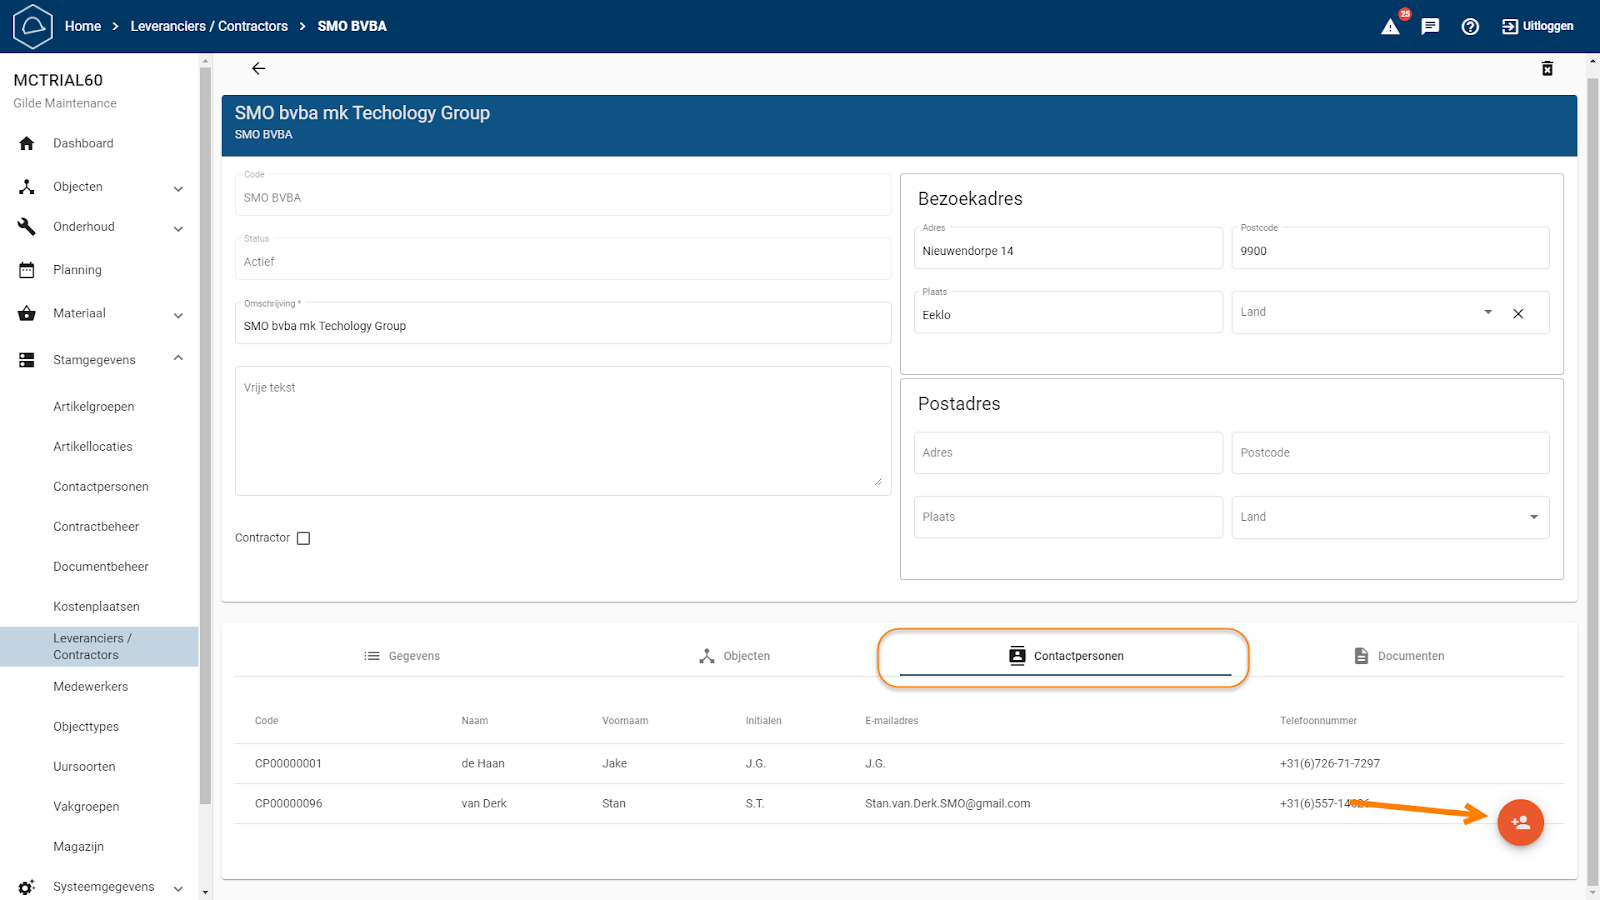Click the Uitloggen button
Image resolution: width=1600 pixels, height=900 pixels.
click(x=1538, y=26)
